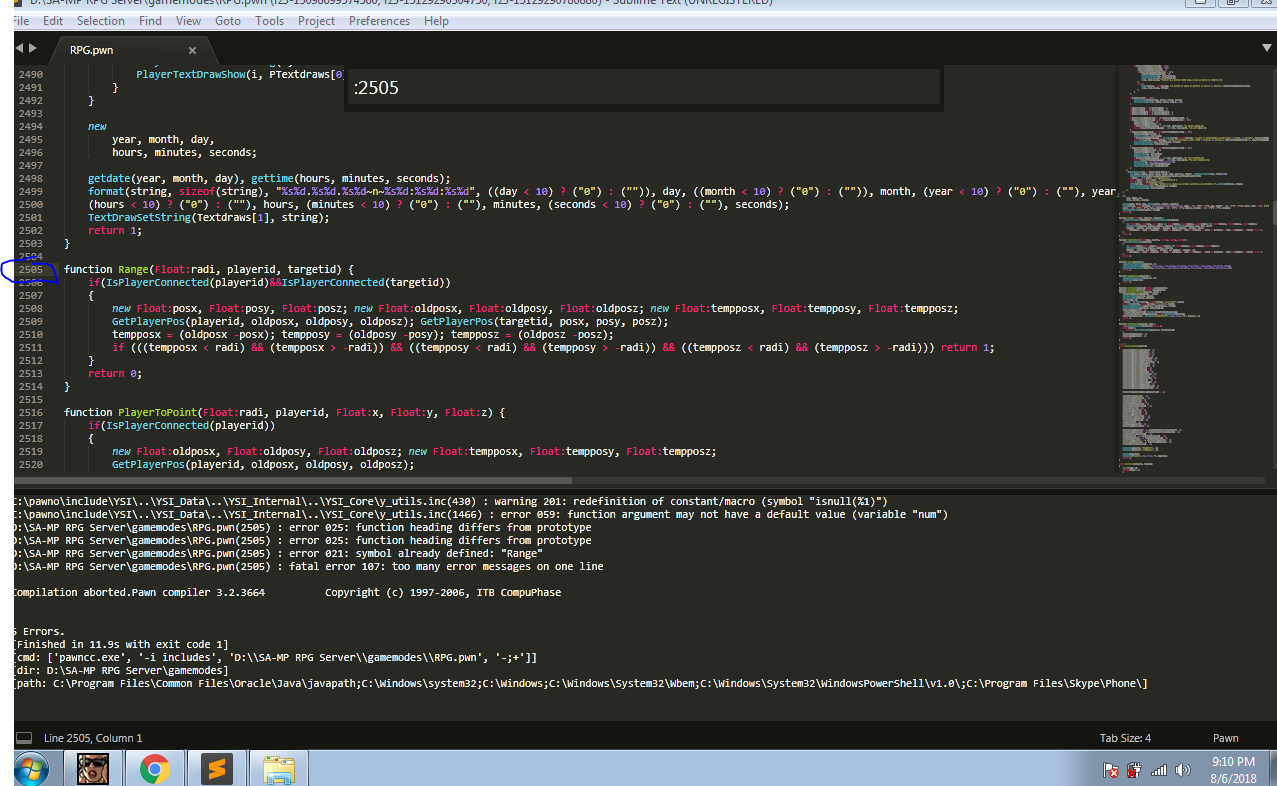Open the Tools menu
The height and width of the screenshot is (786, 1277).
point(269,20)
